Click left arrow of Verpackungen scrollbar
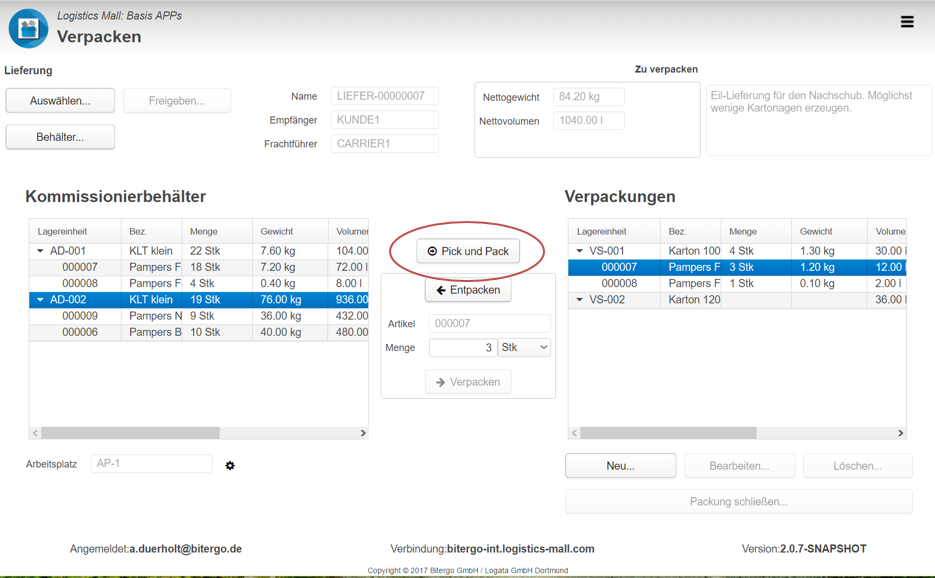This screenshot has height=578, width=935. pos(574,433)
